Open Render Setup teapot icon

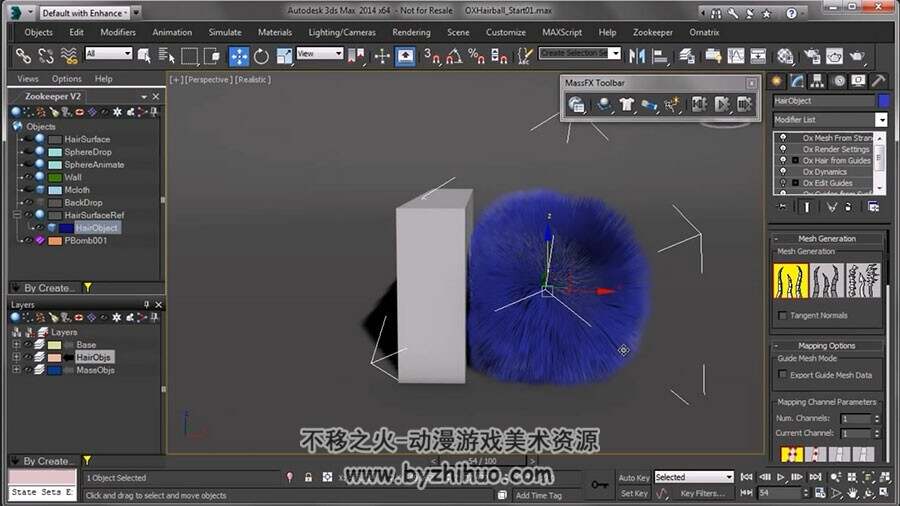coord(812,56)
